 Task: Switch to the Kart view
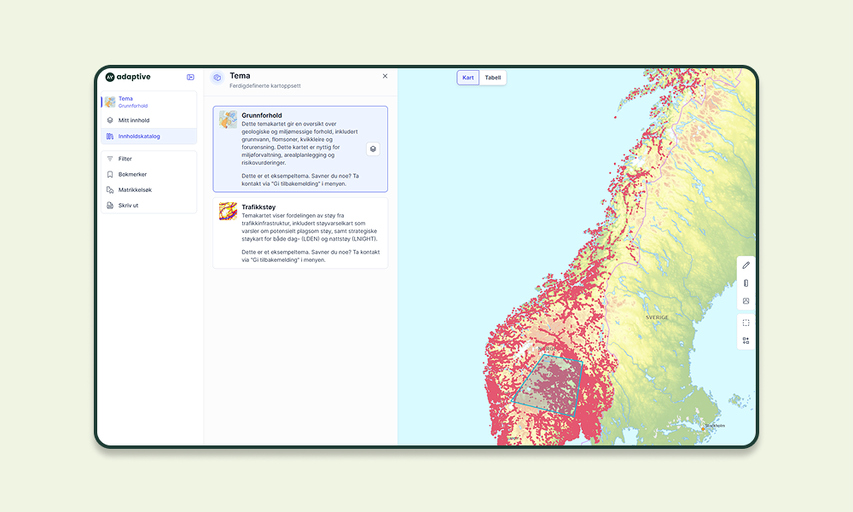[468, 78]
